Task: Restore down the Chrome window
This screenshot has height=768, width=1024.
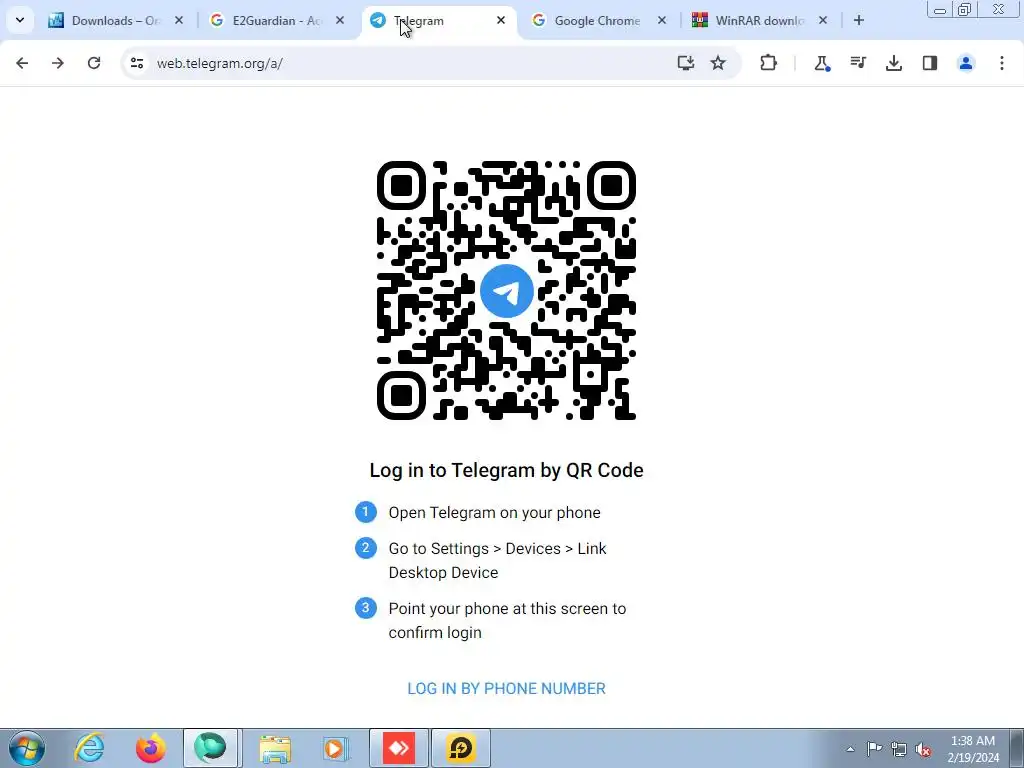Action: pos(964,9)
